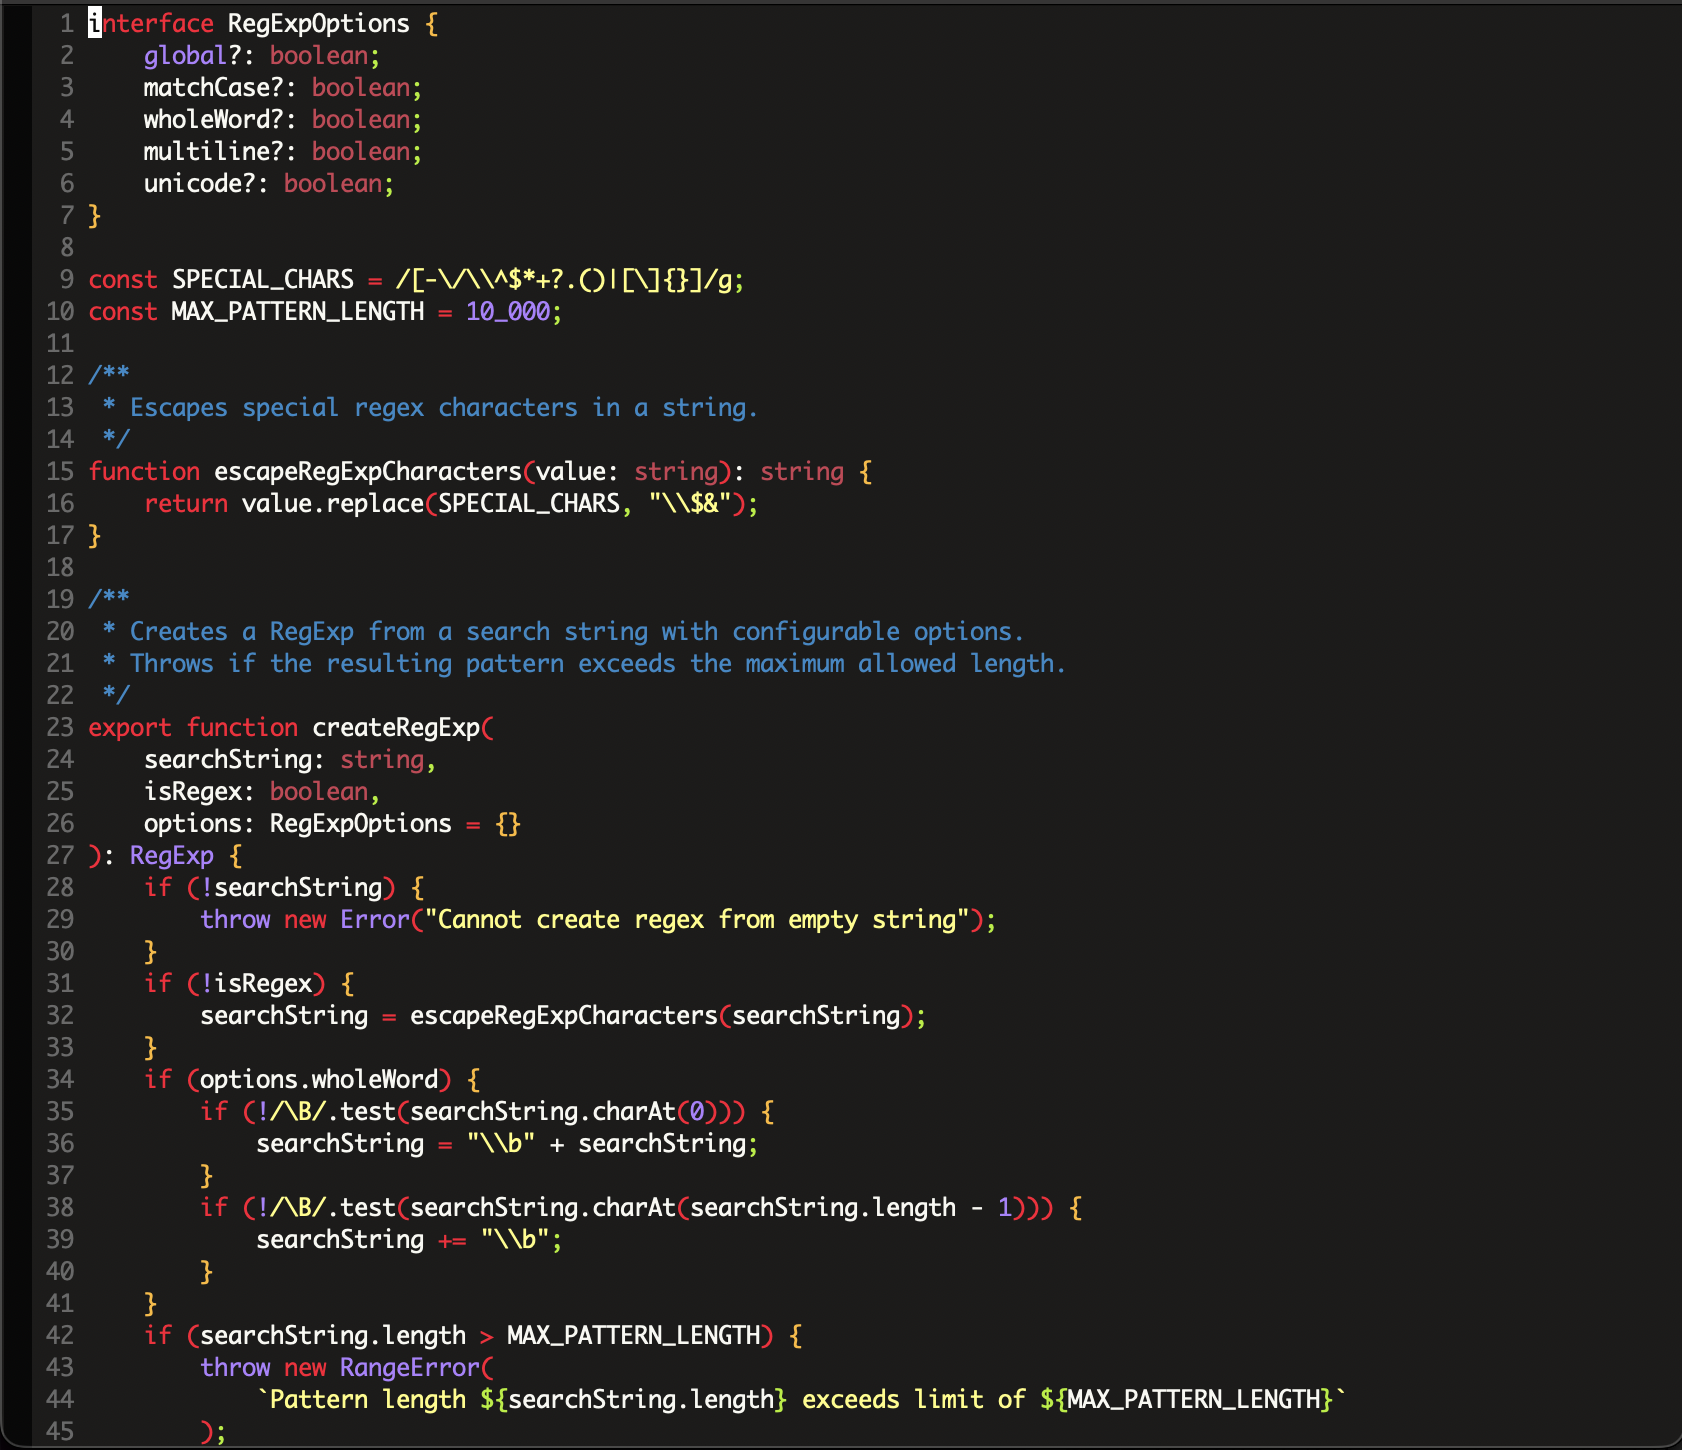Click 'throw' keyword on line 43
The height and width of the screenshot is (1450, 1682).
(x=235, y=1367)
